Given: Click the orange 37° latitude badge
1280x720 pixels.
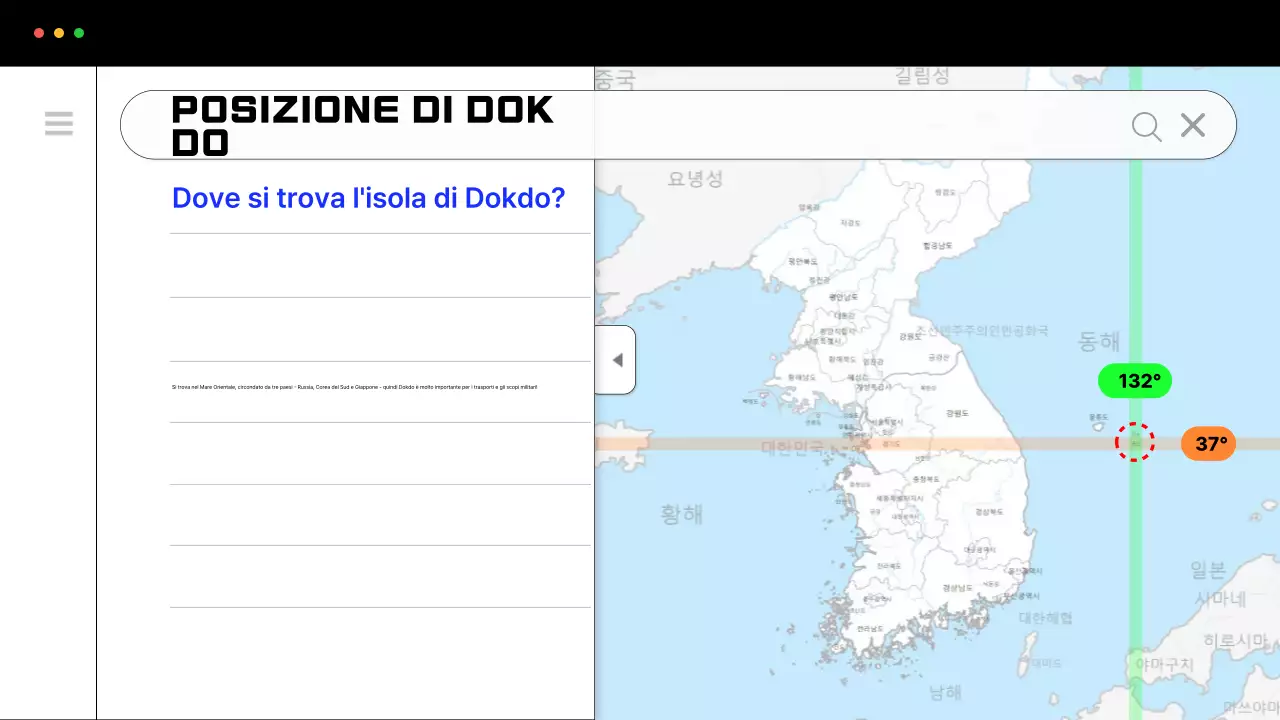Looking at the screenshot, I should 1208,443.
